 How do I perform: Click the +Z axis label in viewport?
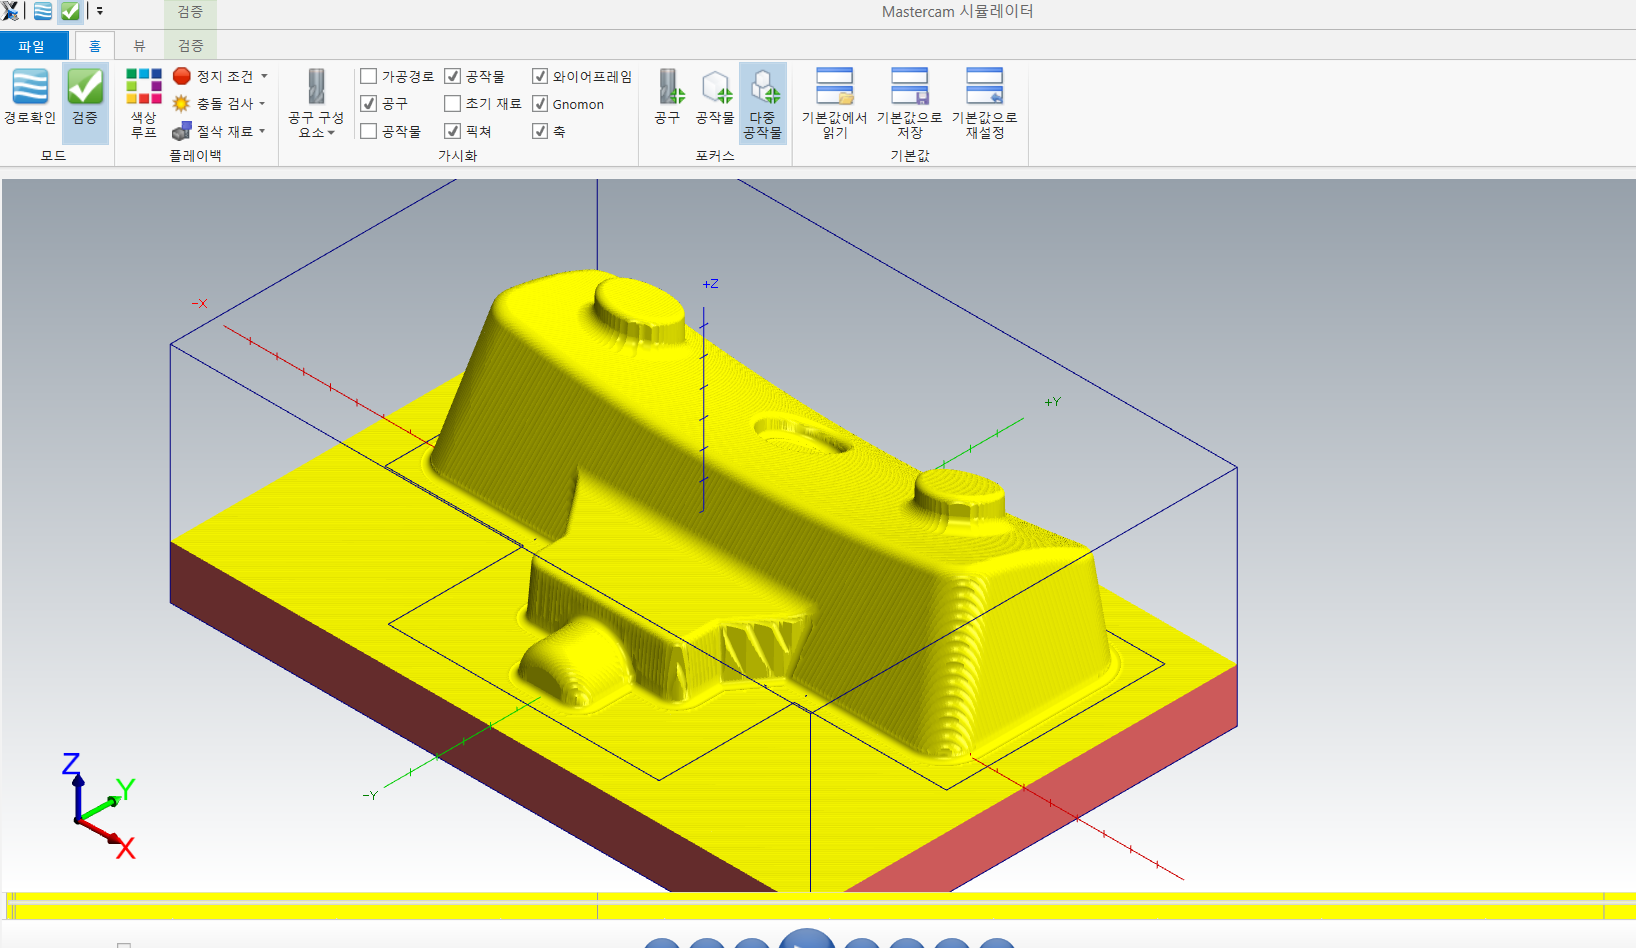click(710, 284)
